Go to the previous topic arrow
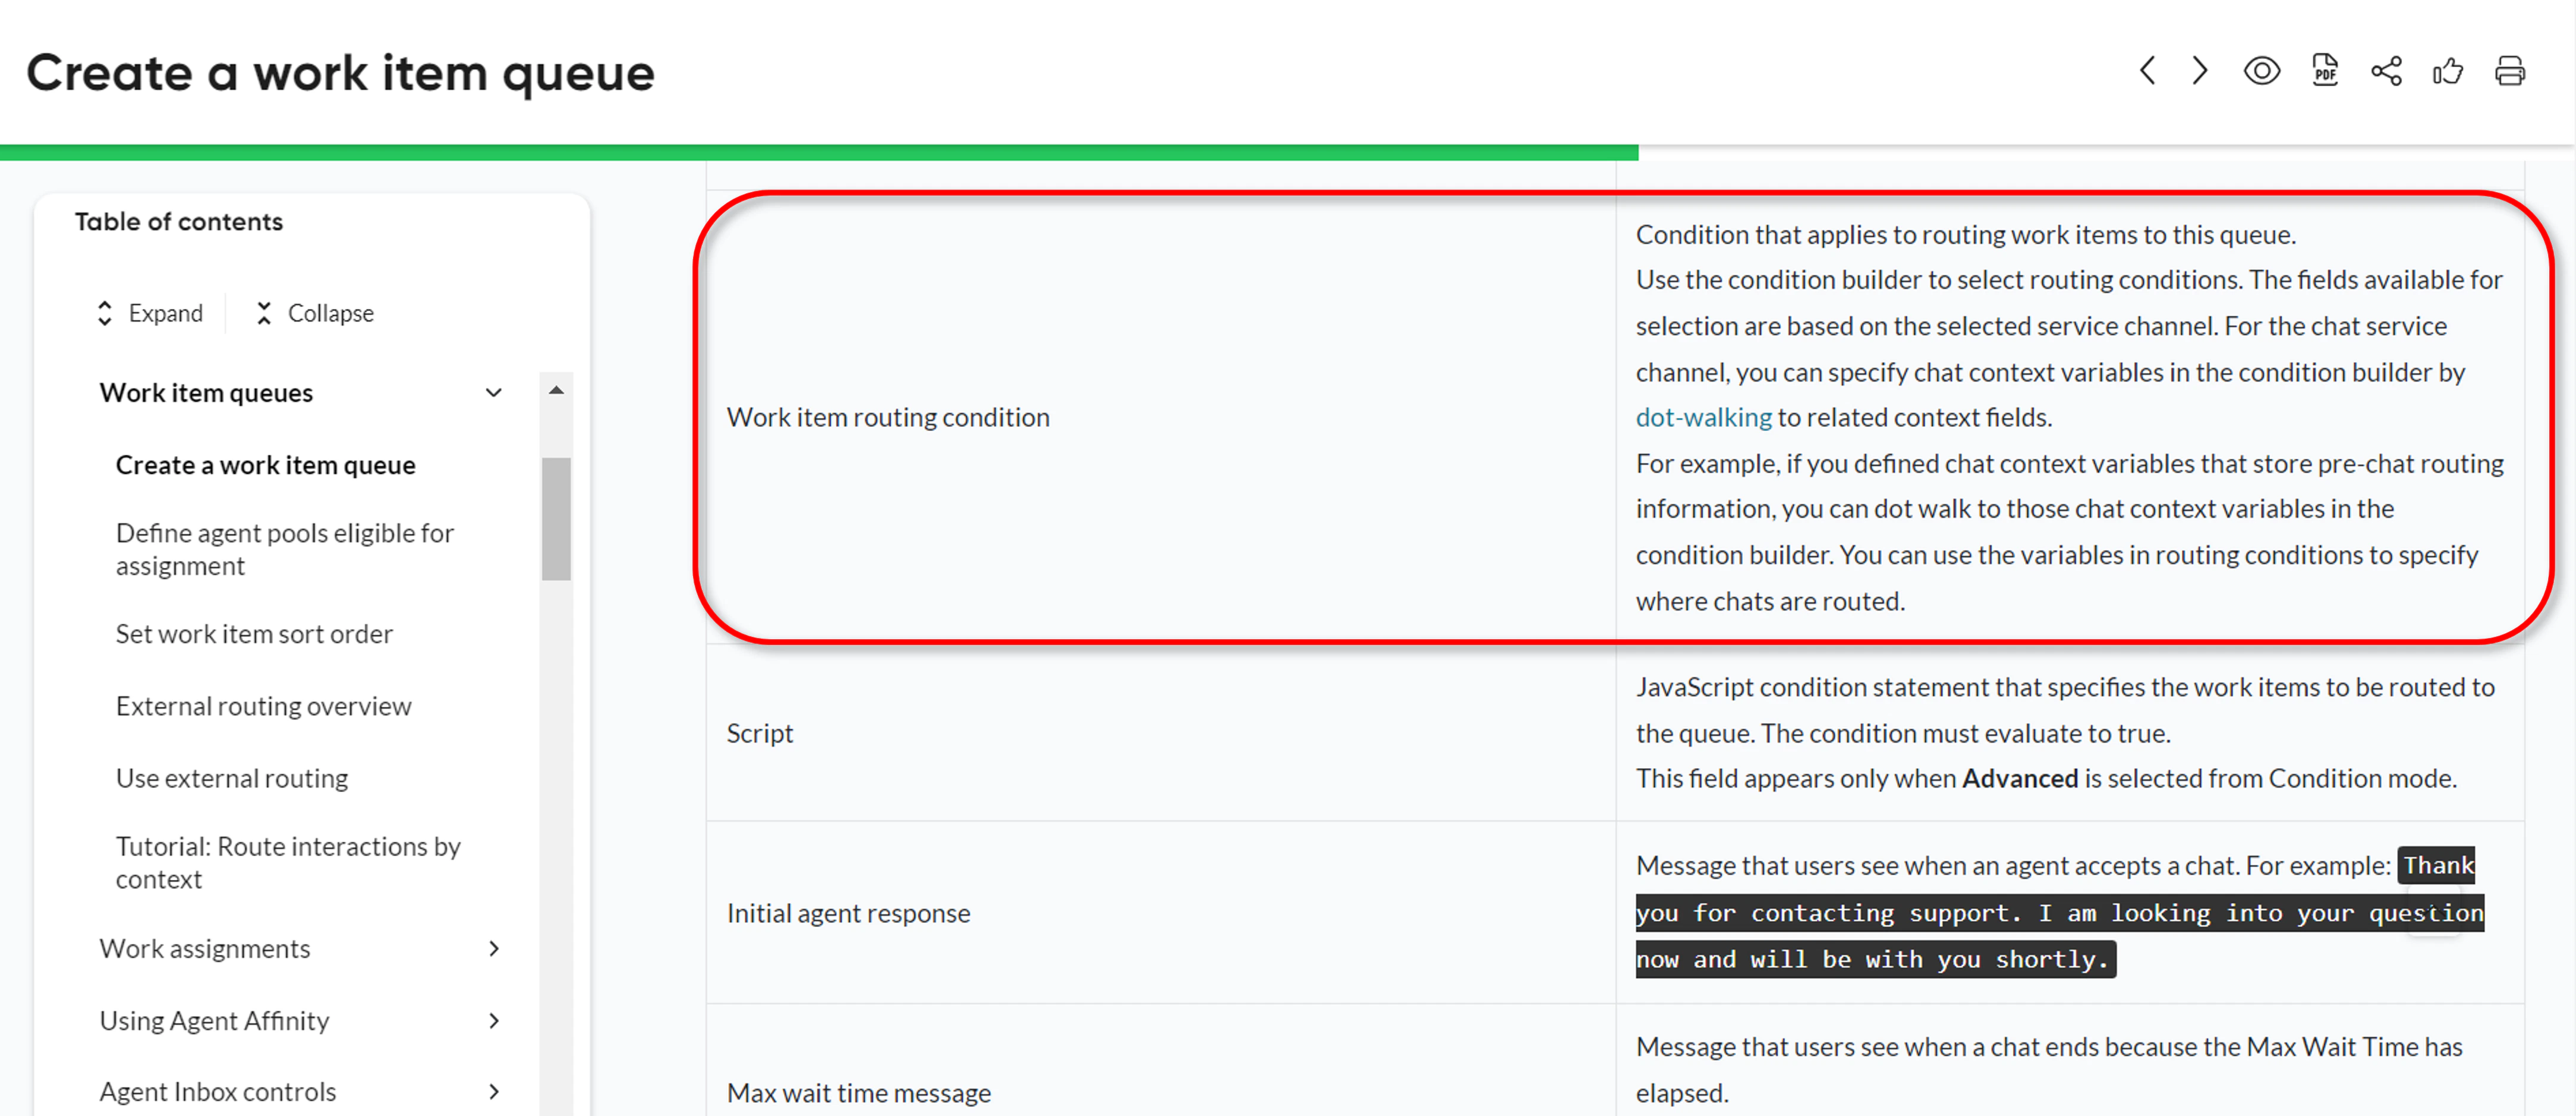This screenshot has width=2576, height=1116. coord(2148,70)
